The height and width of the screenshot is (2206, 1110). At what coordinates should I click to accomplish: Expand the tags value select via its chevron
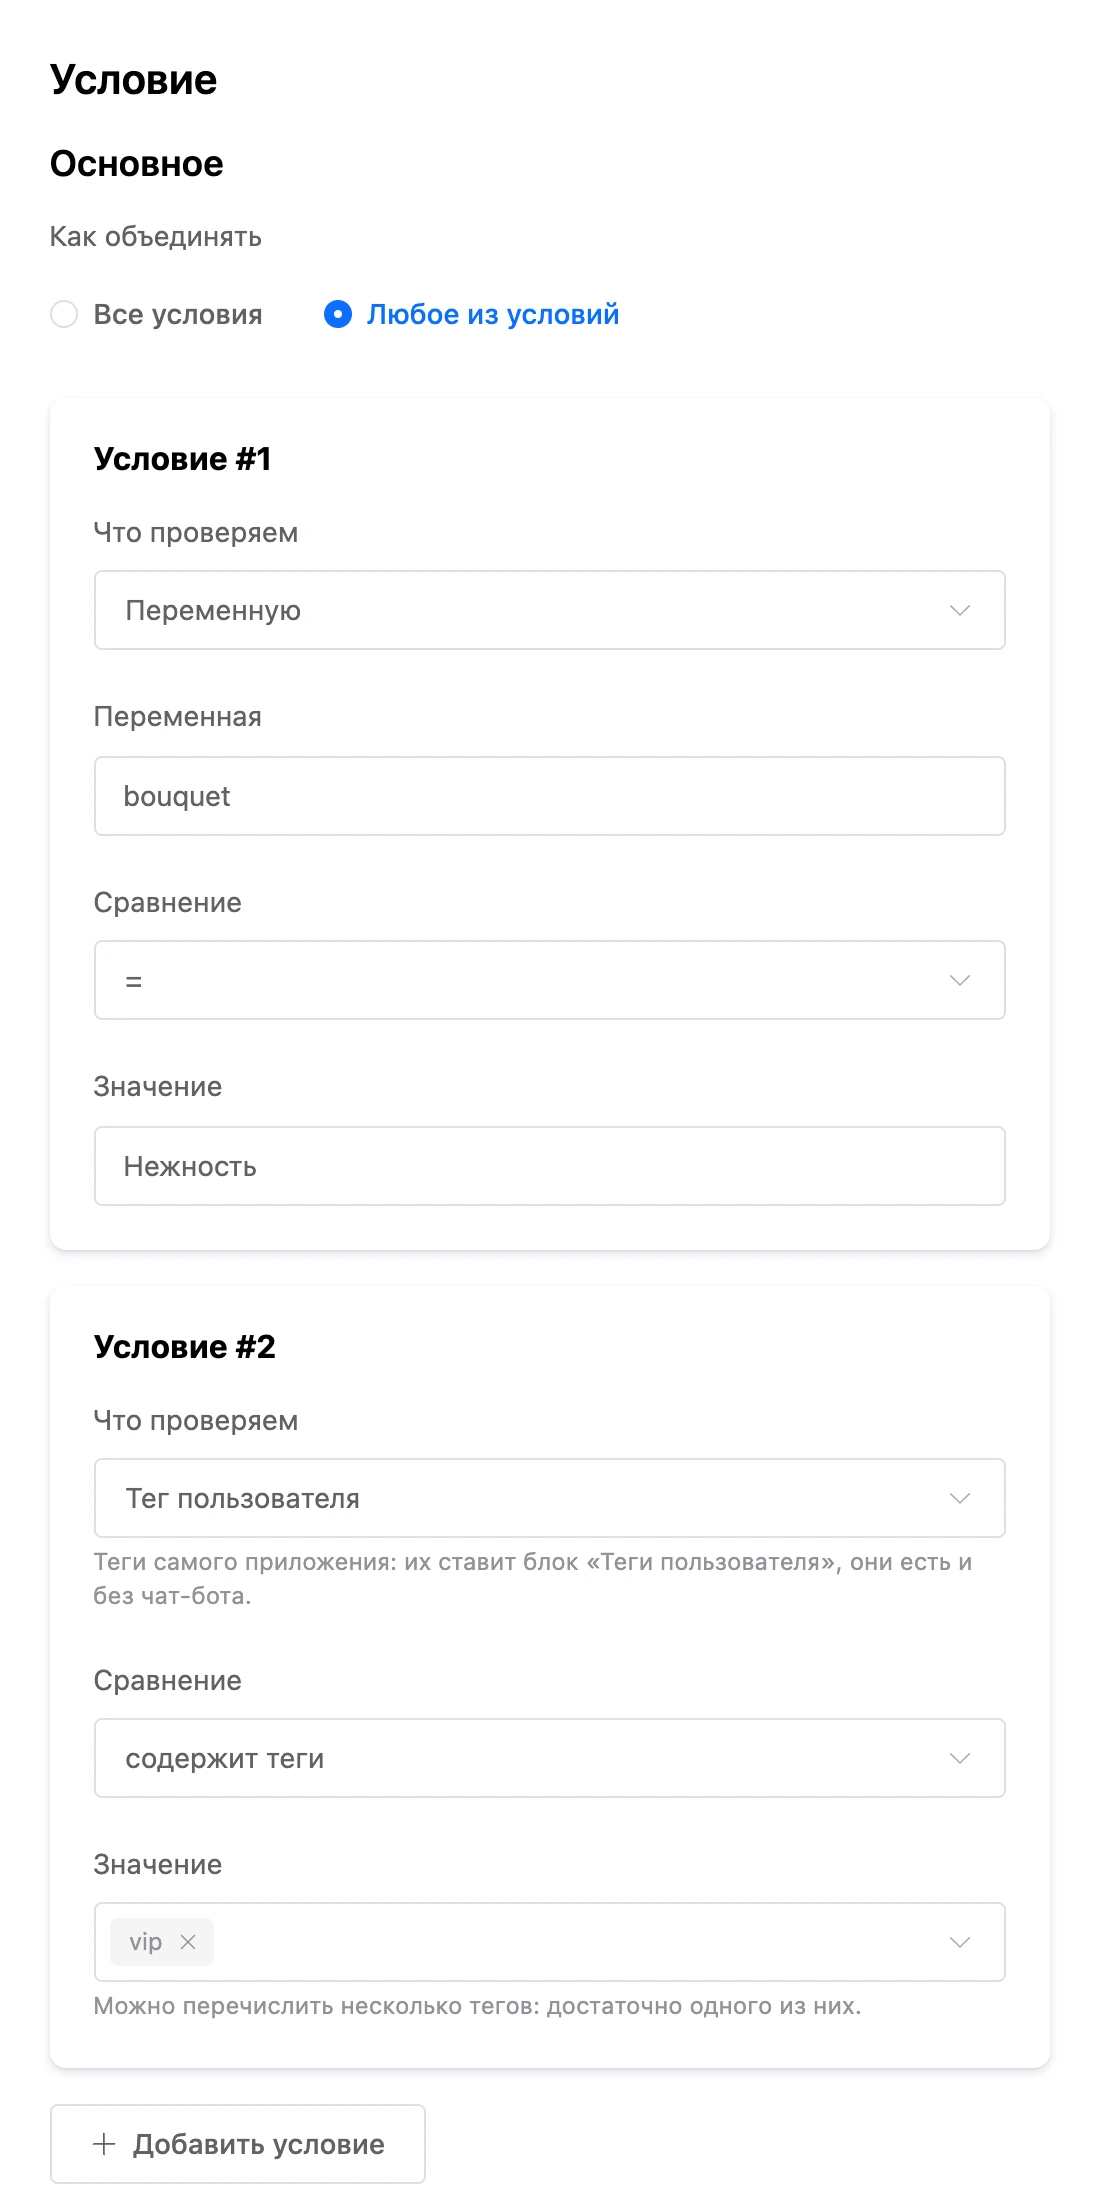tap(960, 1942)
